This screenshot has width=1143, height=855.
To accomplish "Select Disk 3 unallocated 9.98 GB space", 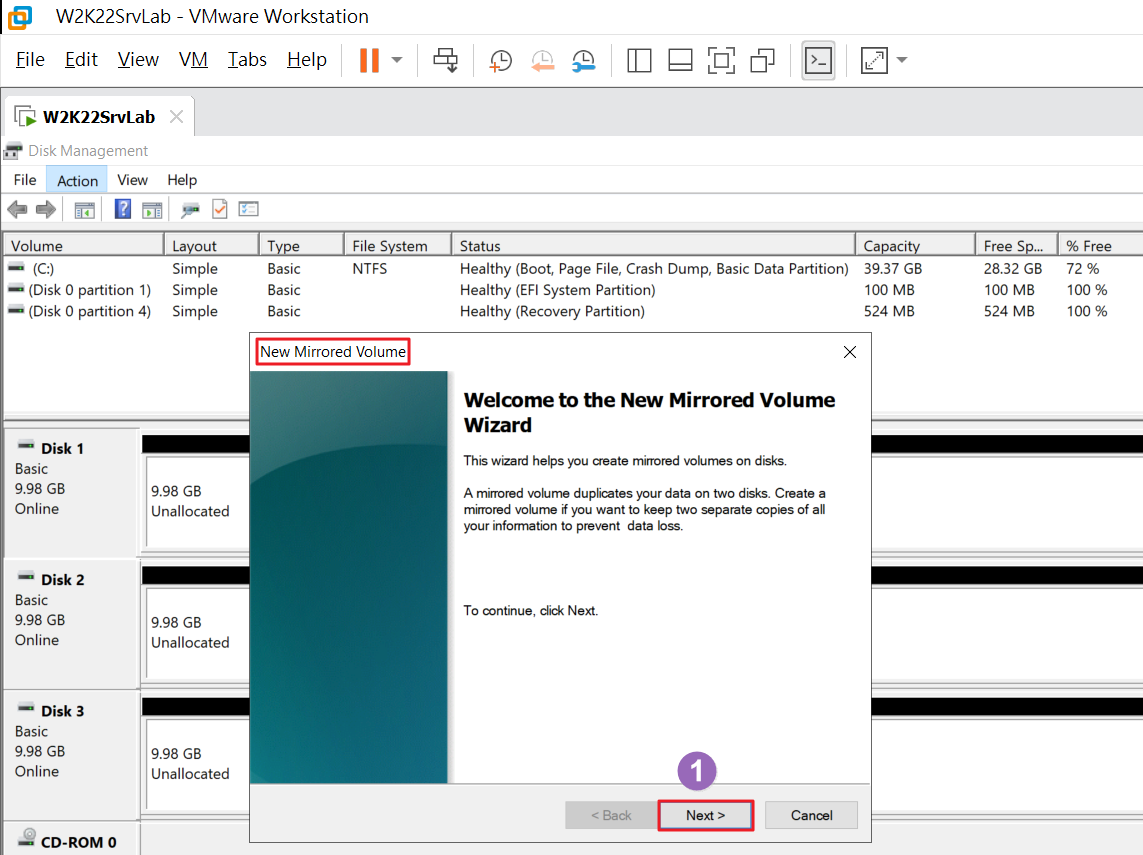I will coord(197,764).
